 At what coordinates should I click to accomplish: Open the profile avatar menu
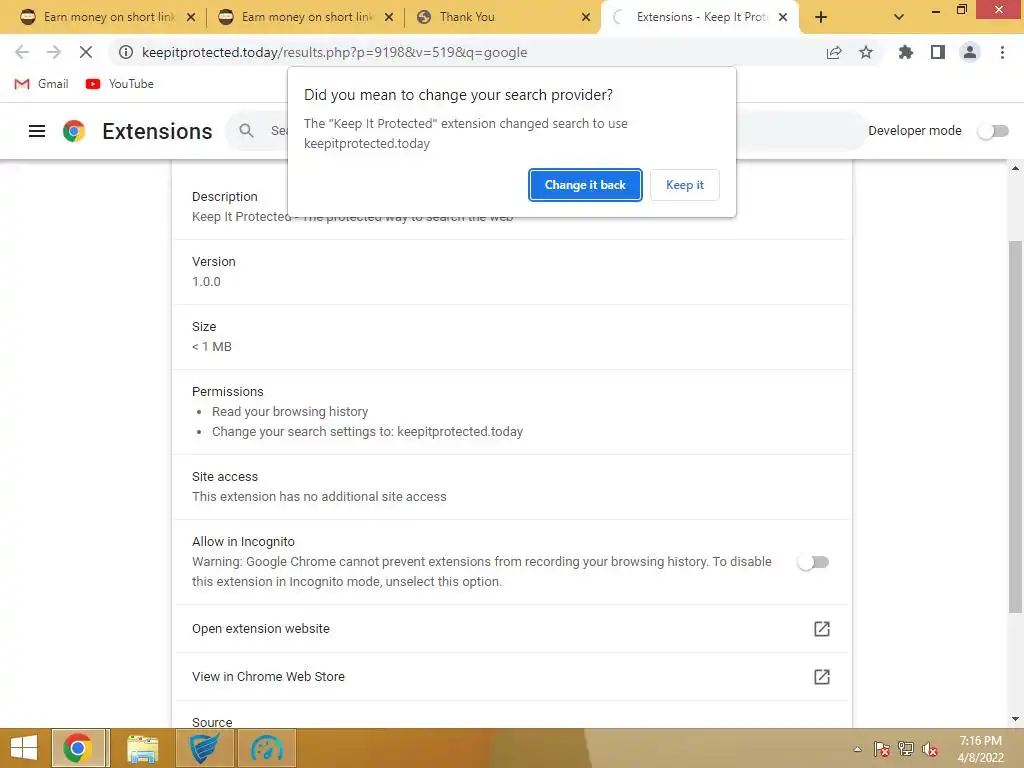(970, 52)
